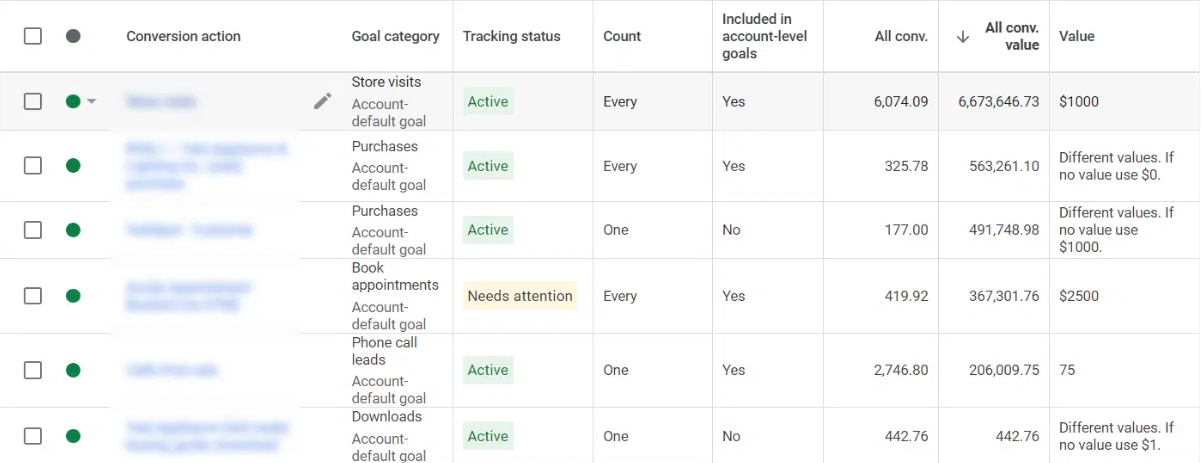Click green status dot on the Downloads row
Viewport: 1204px width, 463px height.
coord(73,436)
